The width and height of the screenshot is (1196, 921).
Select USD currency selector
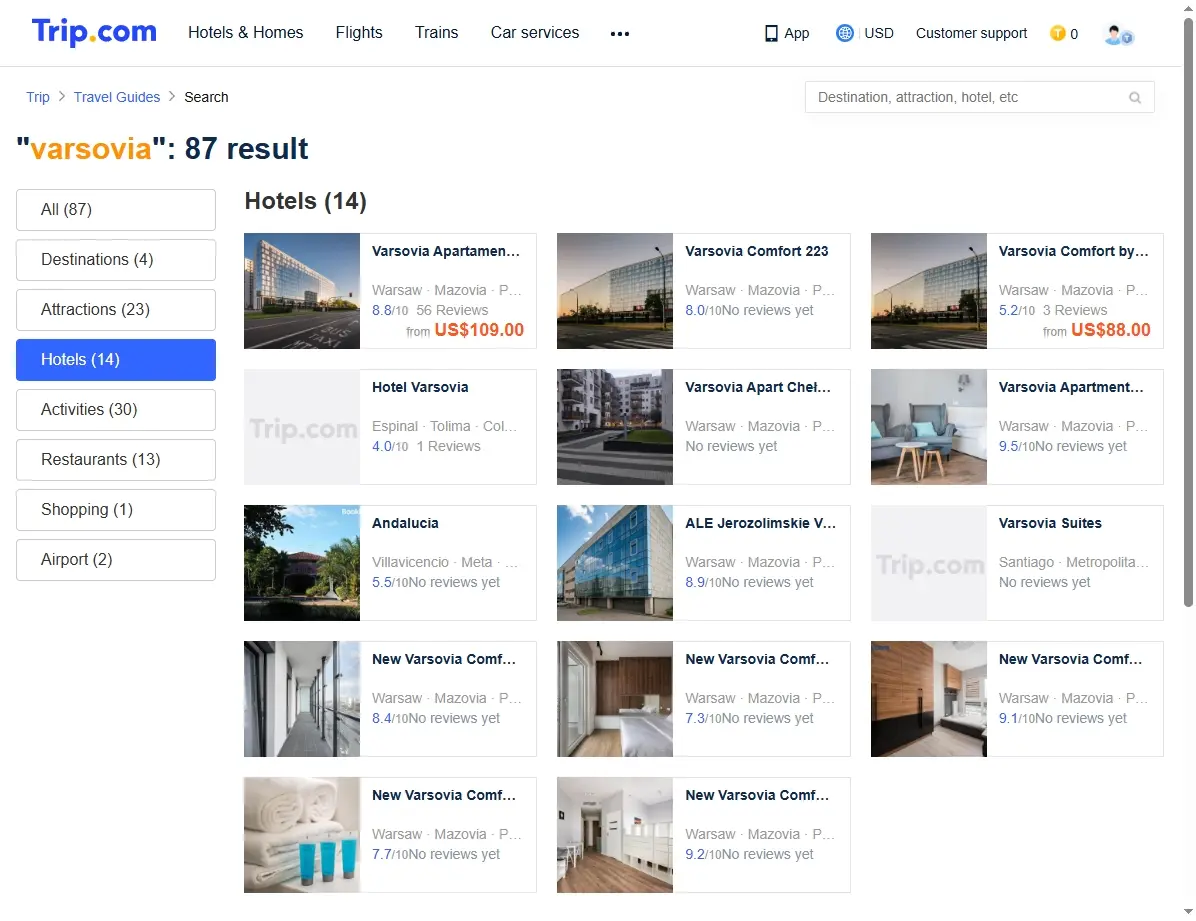tap(879, 33)
